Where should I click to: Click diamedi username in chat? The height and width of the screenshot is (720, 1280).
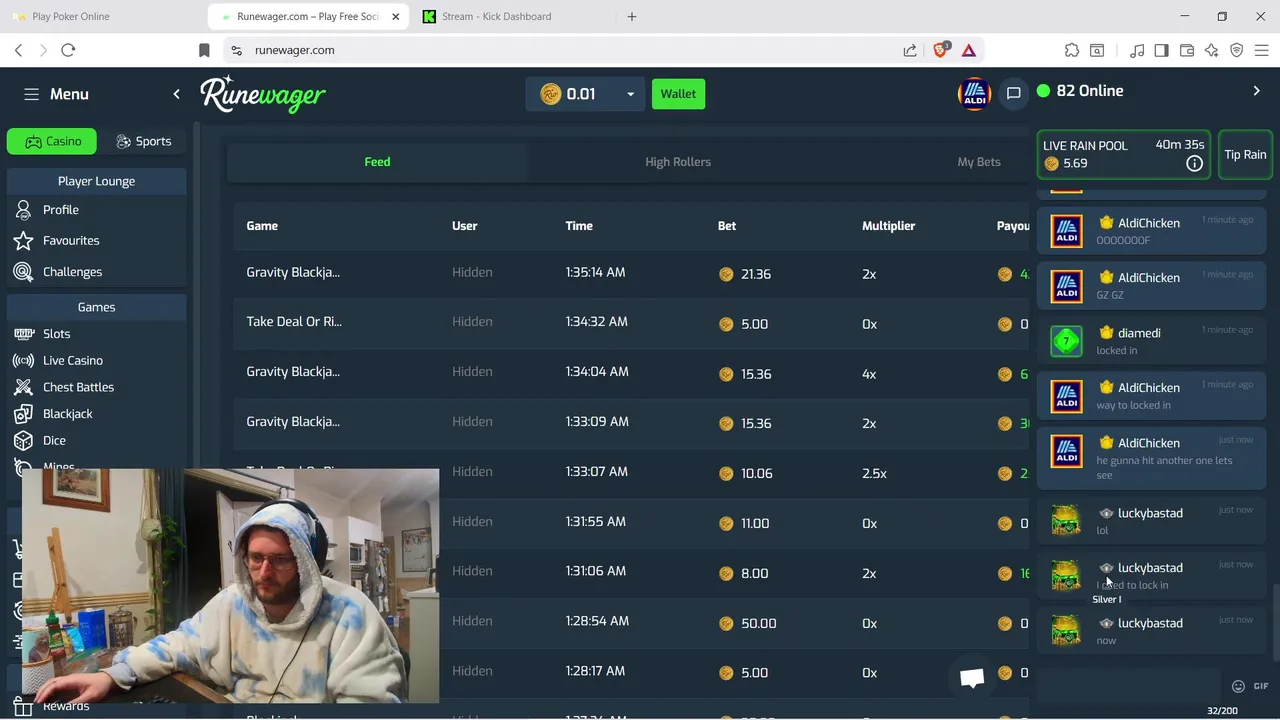pos(1139,333)
